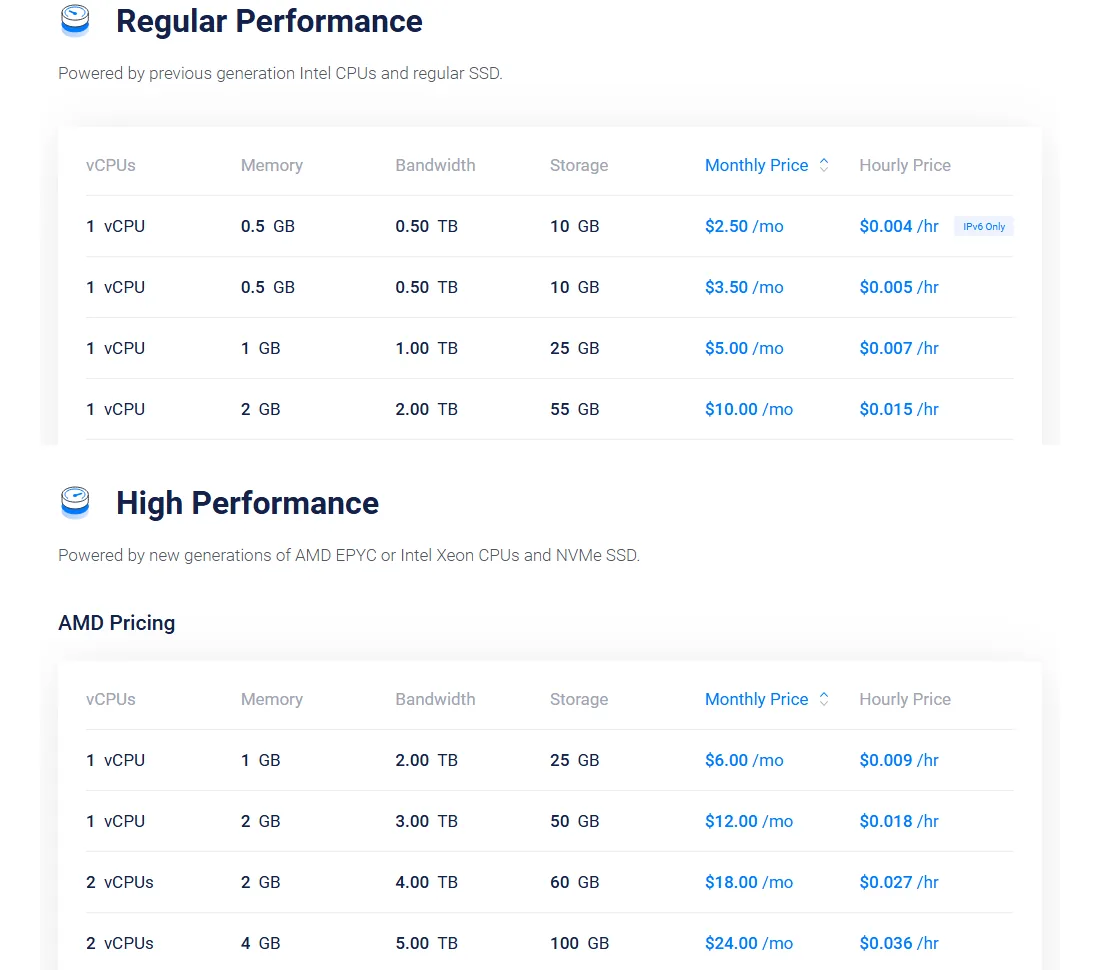Select the $2.50 /mo plan price
Screen dimensions: 1100x970
click(x=744, y=226)
